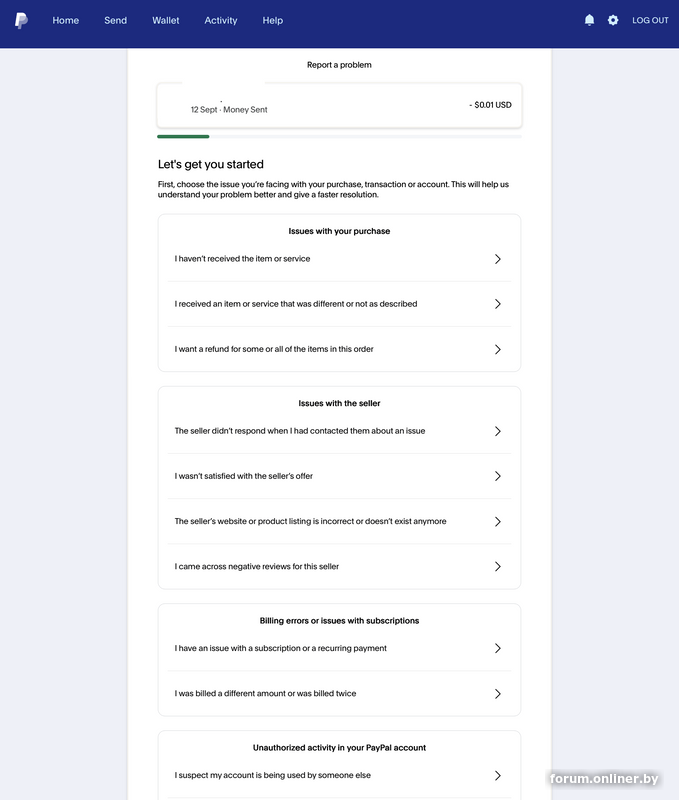Click the PayPal logo icon
The height and width of the screenshot is (800, 679).
click(21, 21)
